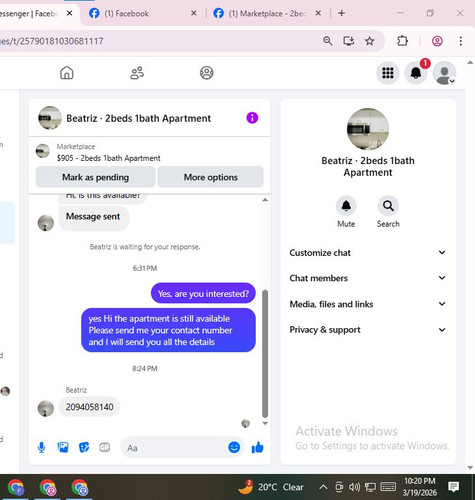Show hidden system tray icons chevron

[323, 487]
